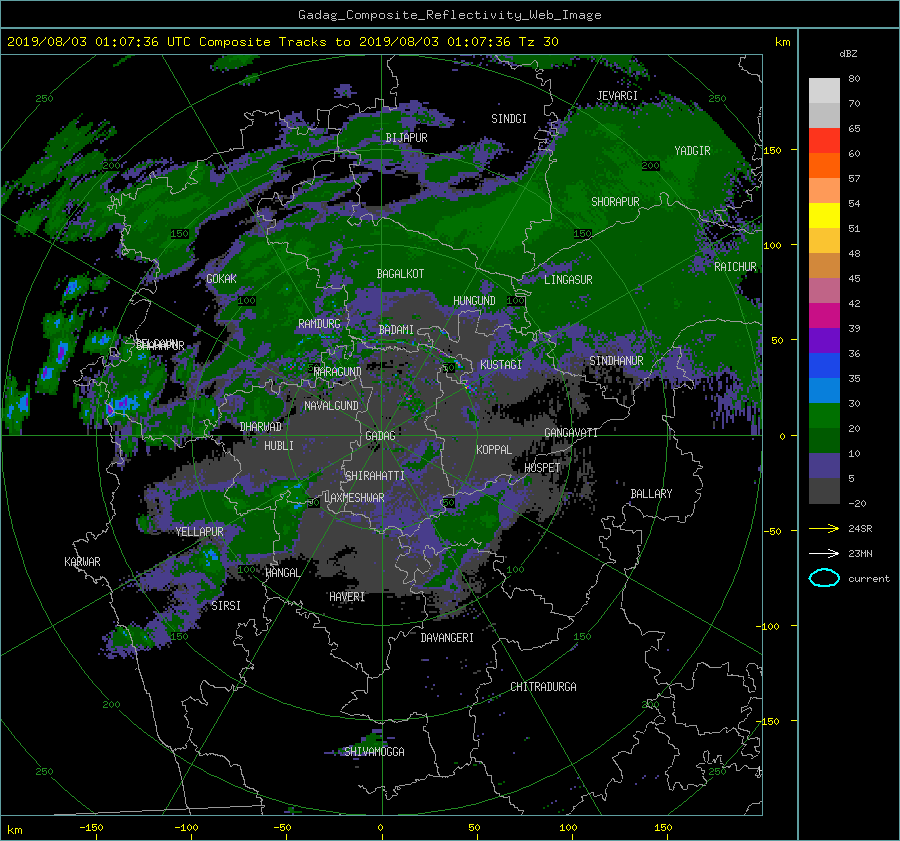Click the cyan ellipse 'current' legend icon
The height and width of the screenshot is (841, 900).
[x=824, y=578]
